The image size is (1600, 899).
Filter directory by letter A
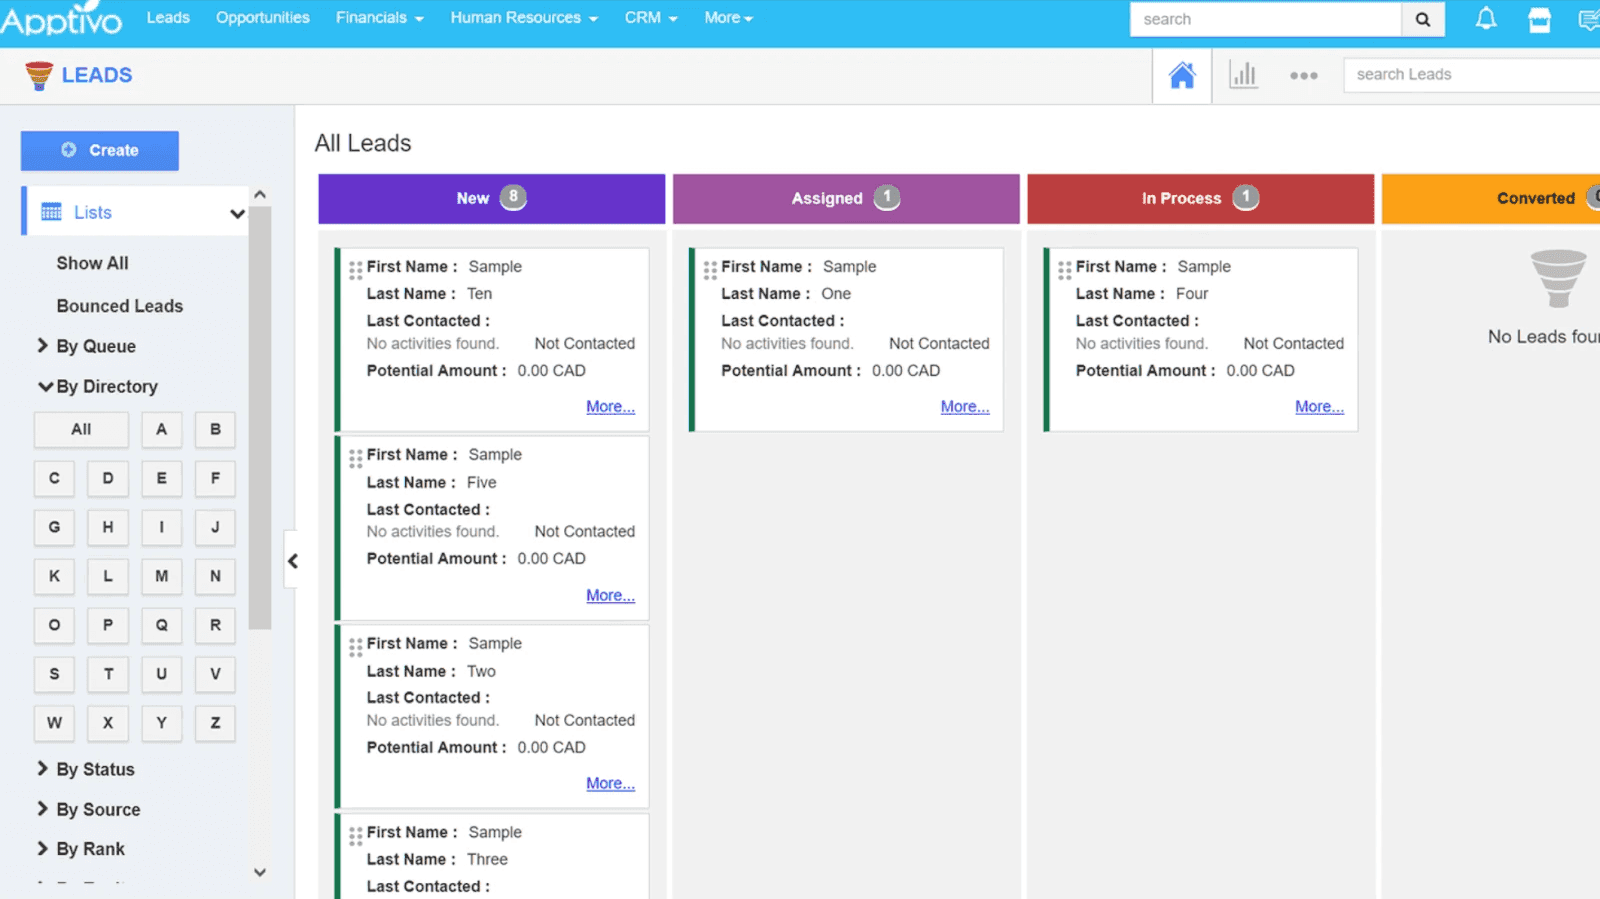coord(161,429)
